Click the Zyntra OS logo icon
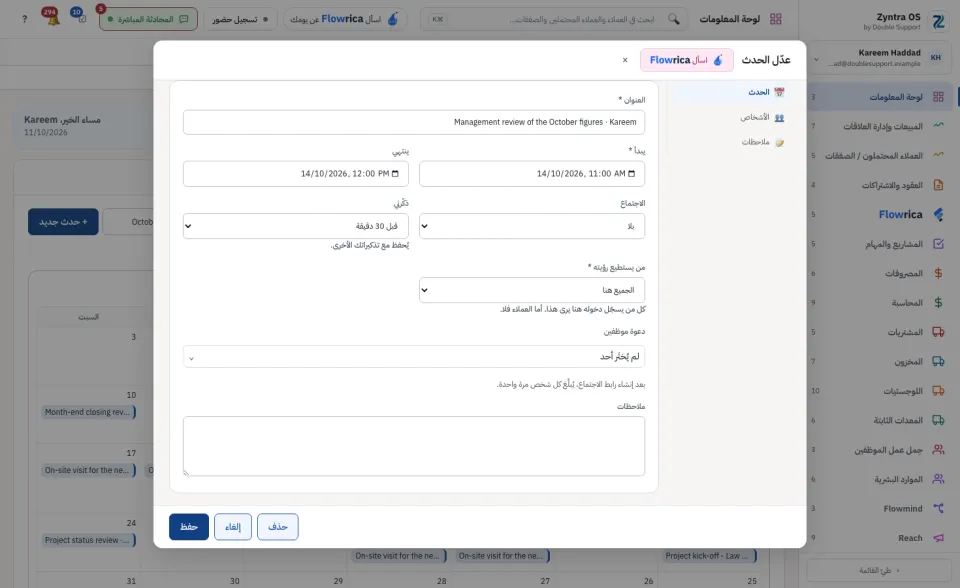Screen dimensions: 960x588 click(938, 22)
